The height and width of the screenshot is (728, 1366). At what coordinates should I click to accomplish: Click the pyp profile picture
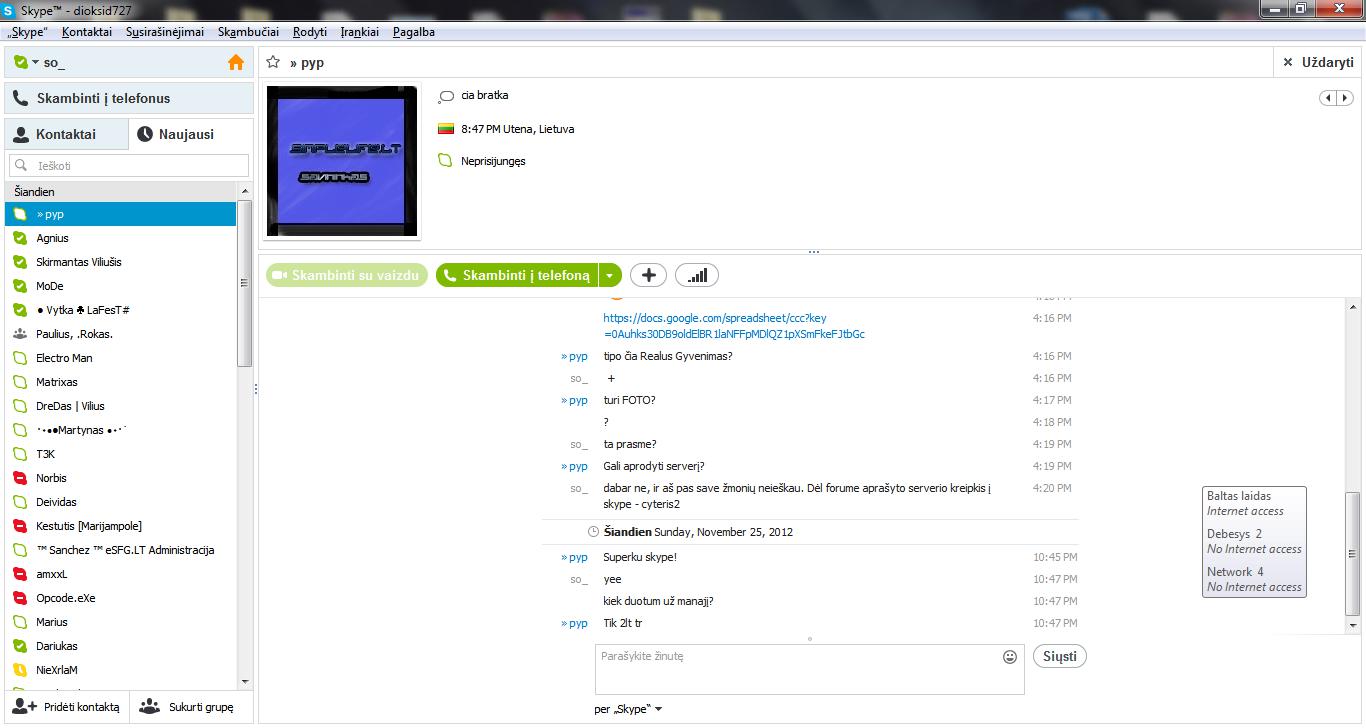coord(341,161)
